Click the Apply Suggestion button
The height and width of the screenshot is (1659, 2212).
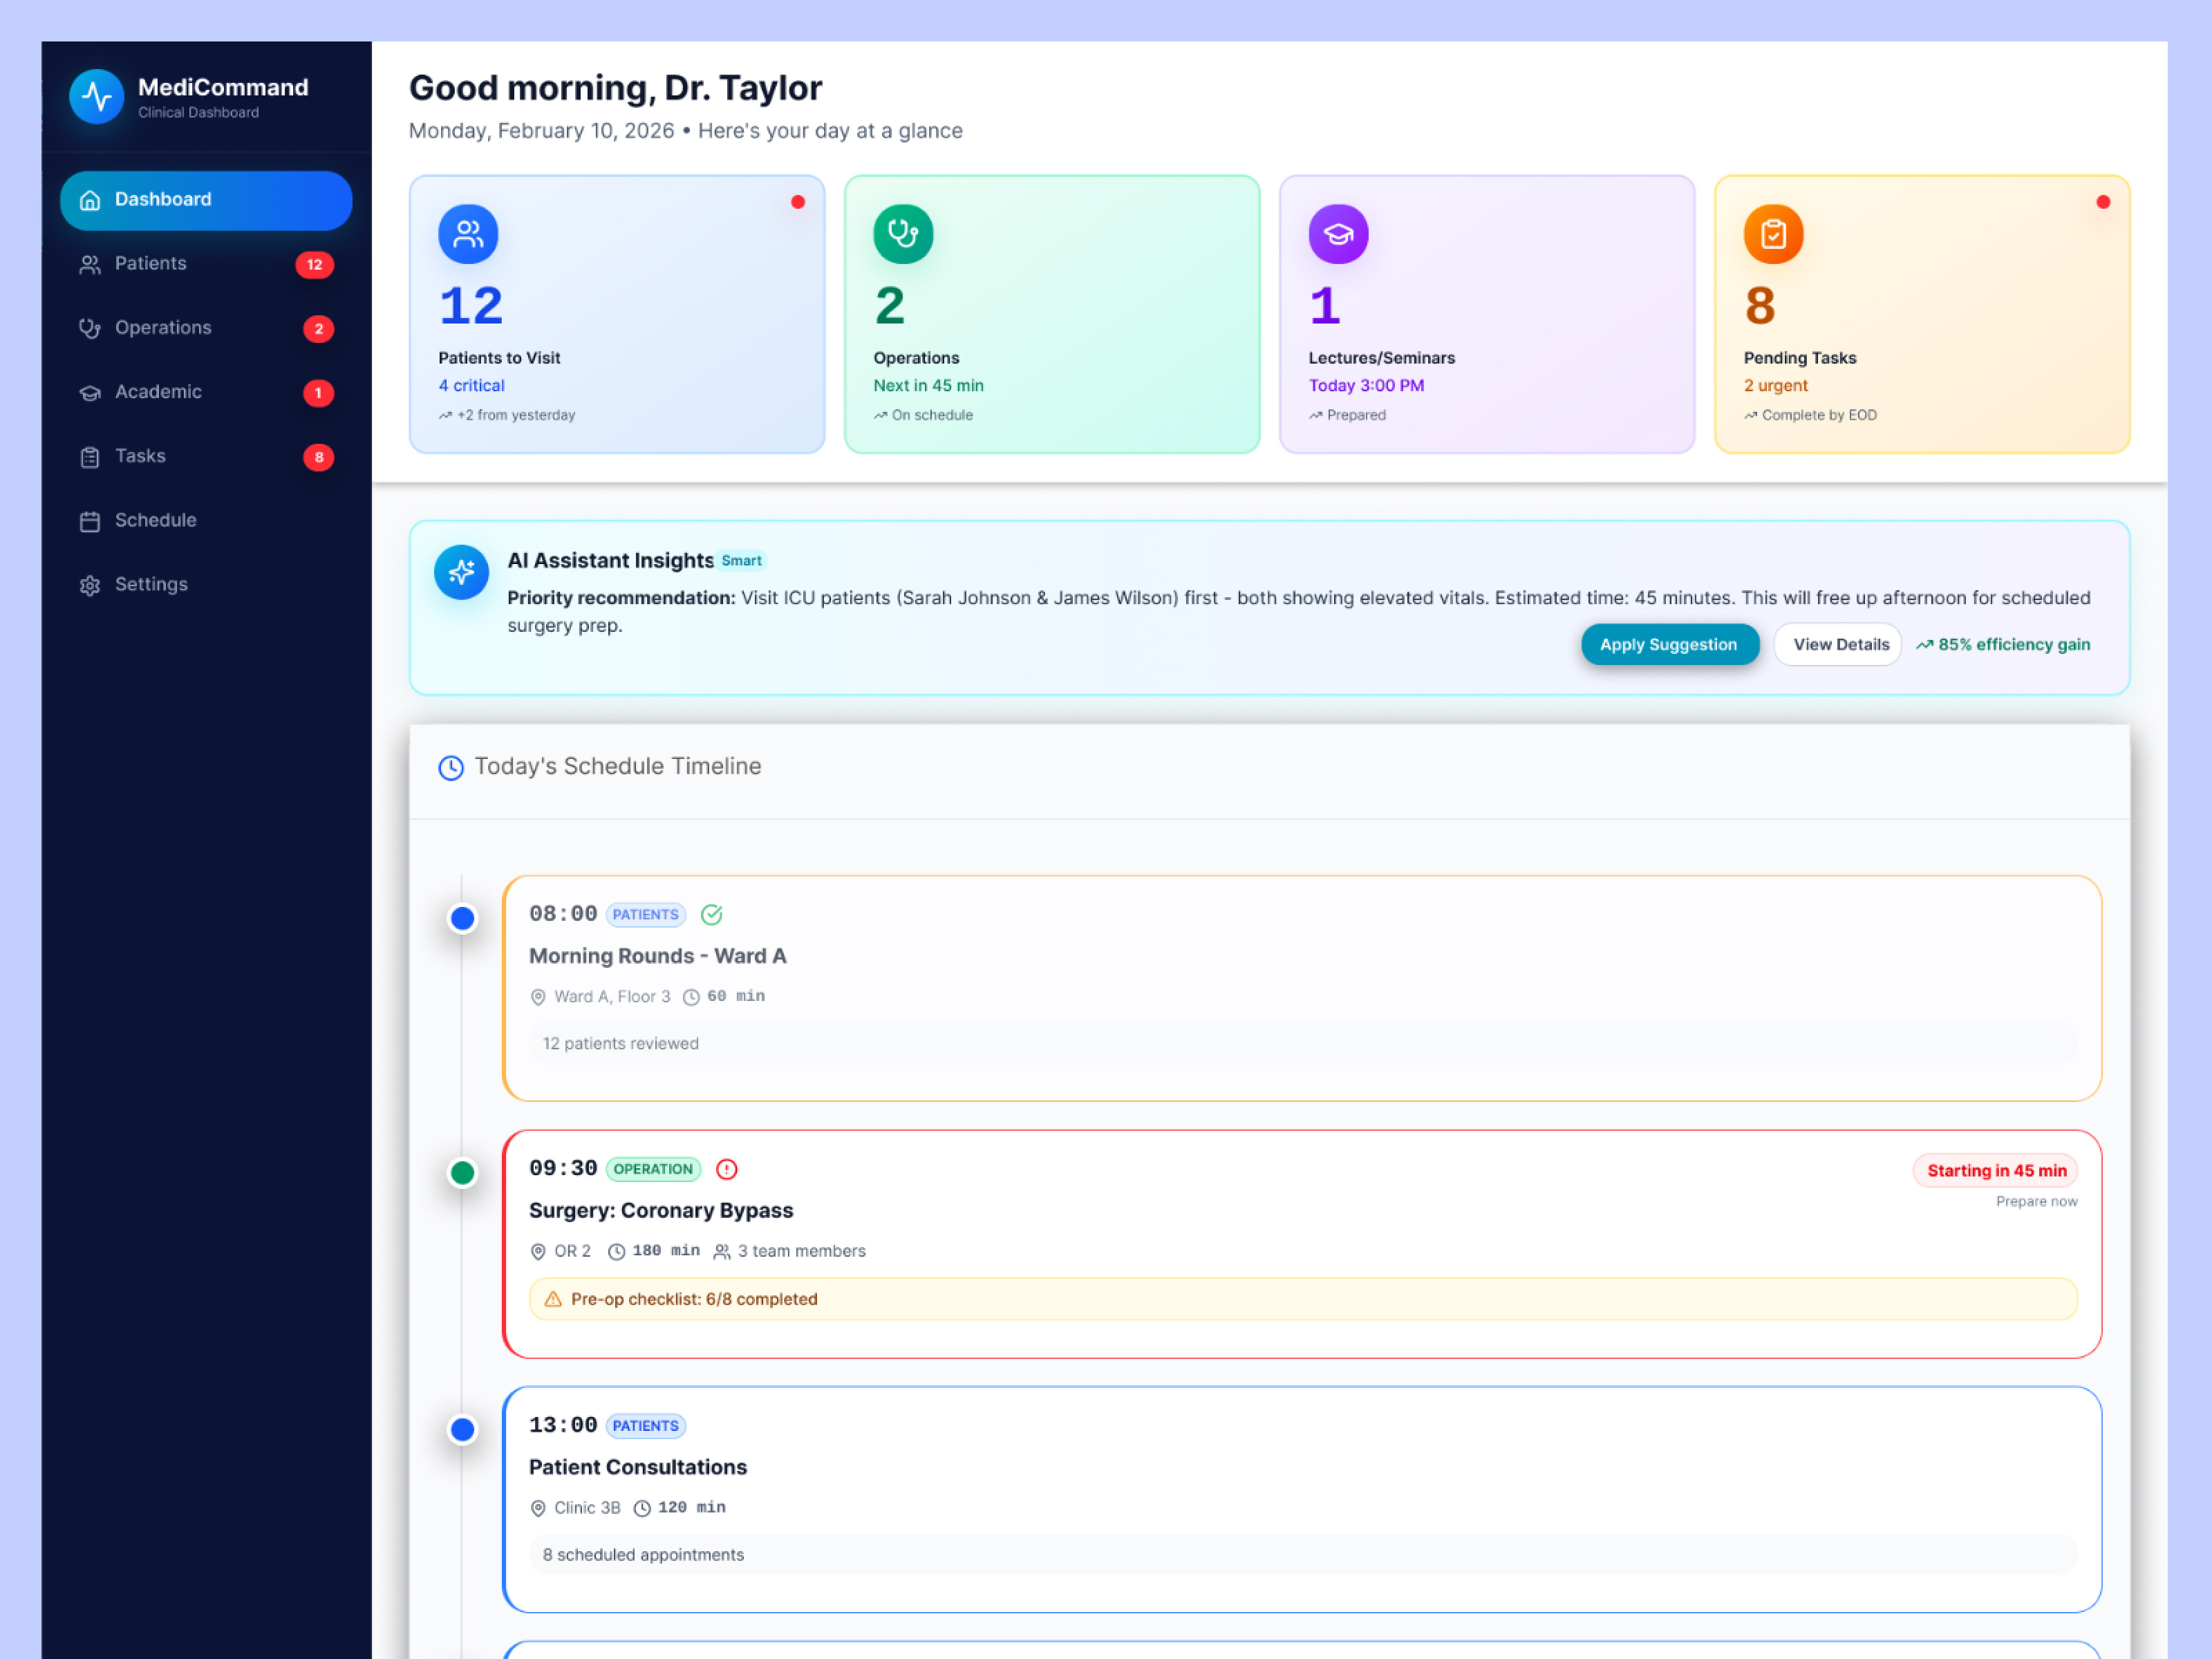(x=1669, y=644)
